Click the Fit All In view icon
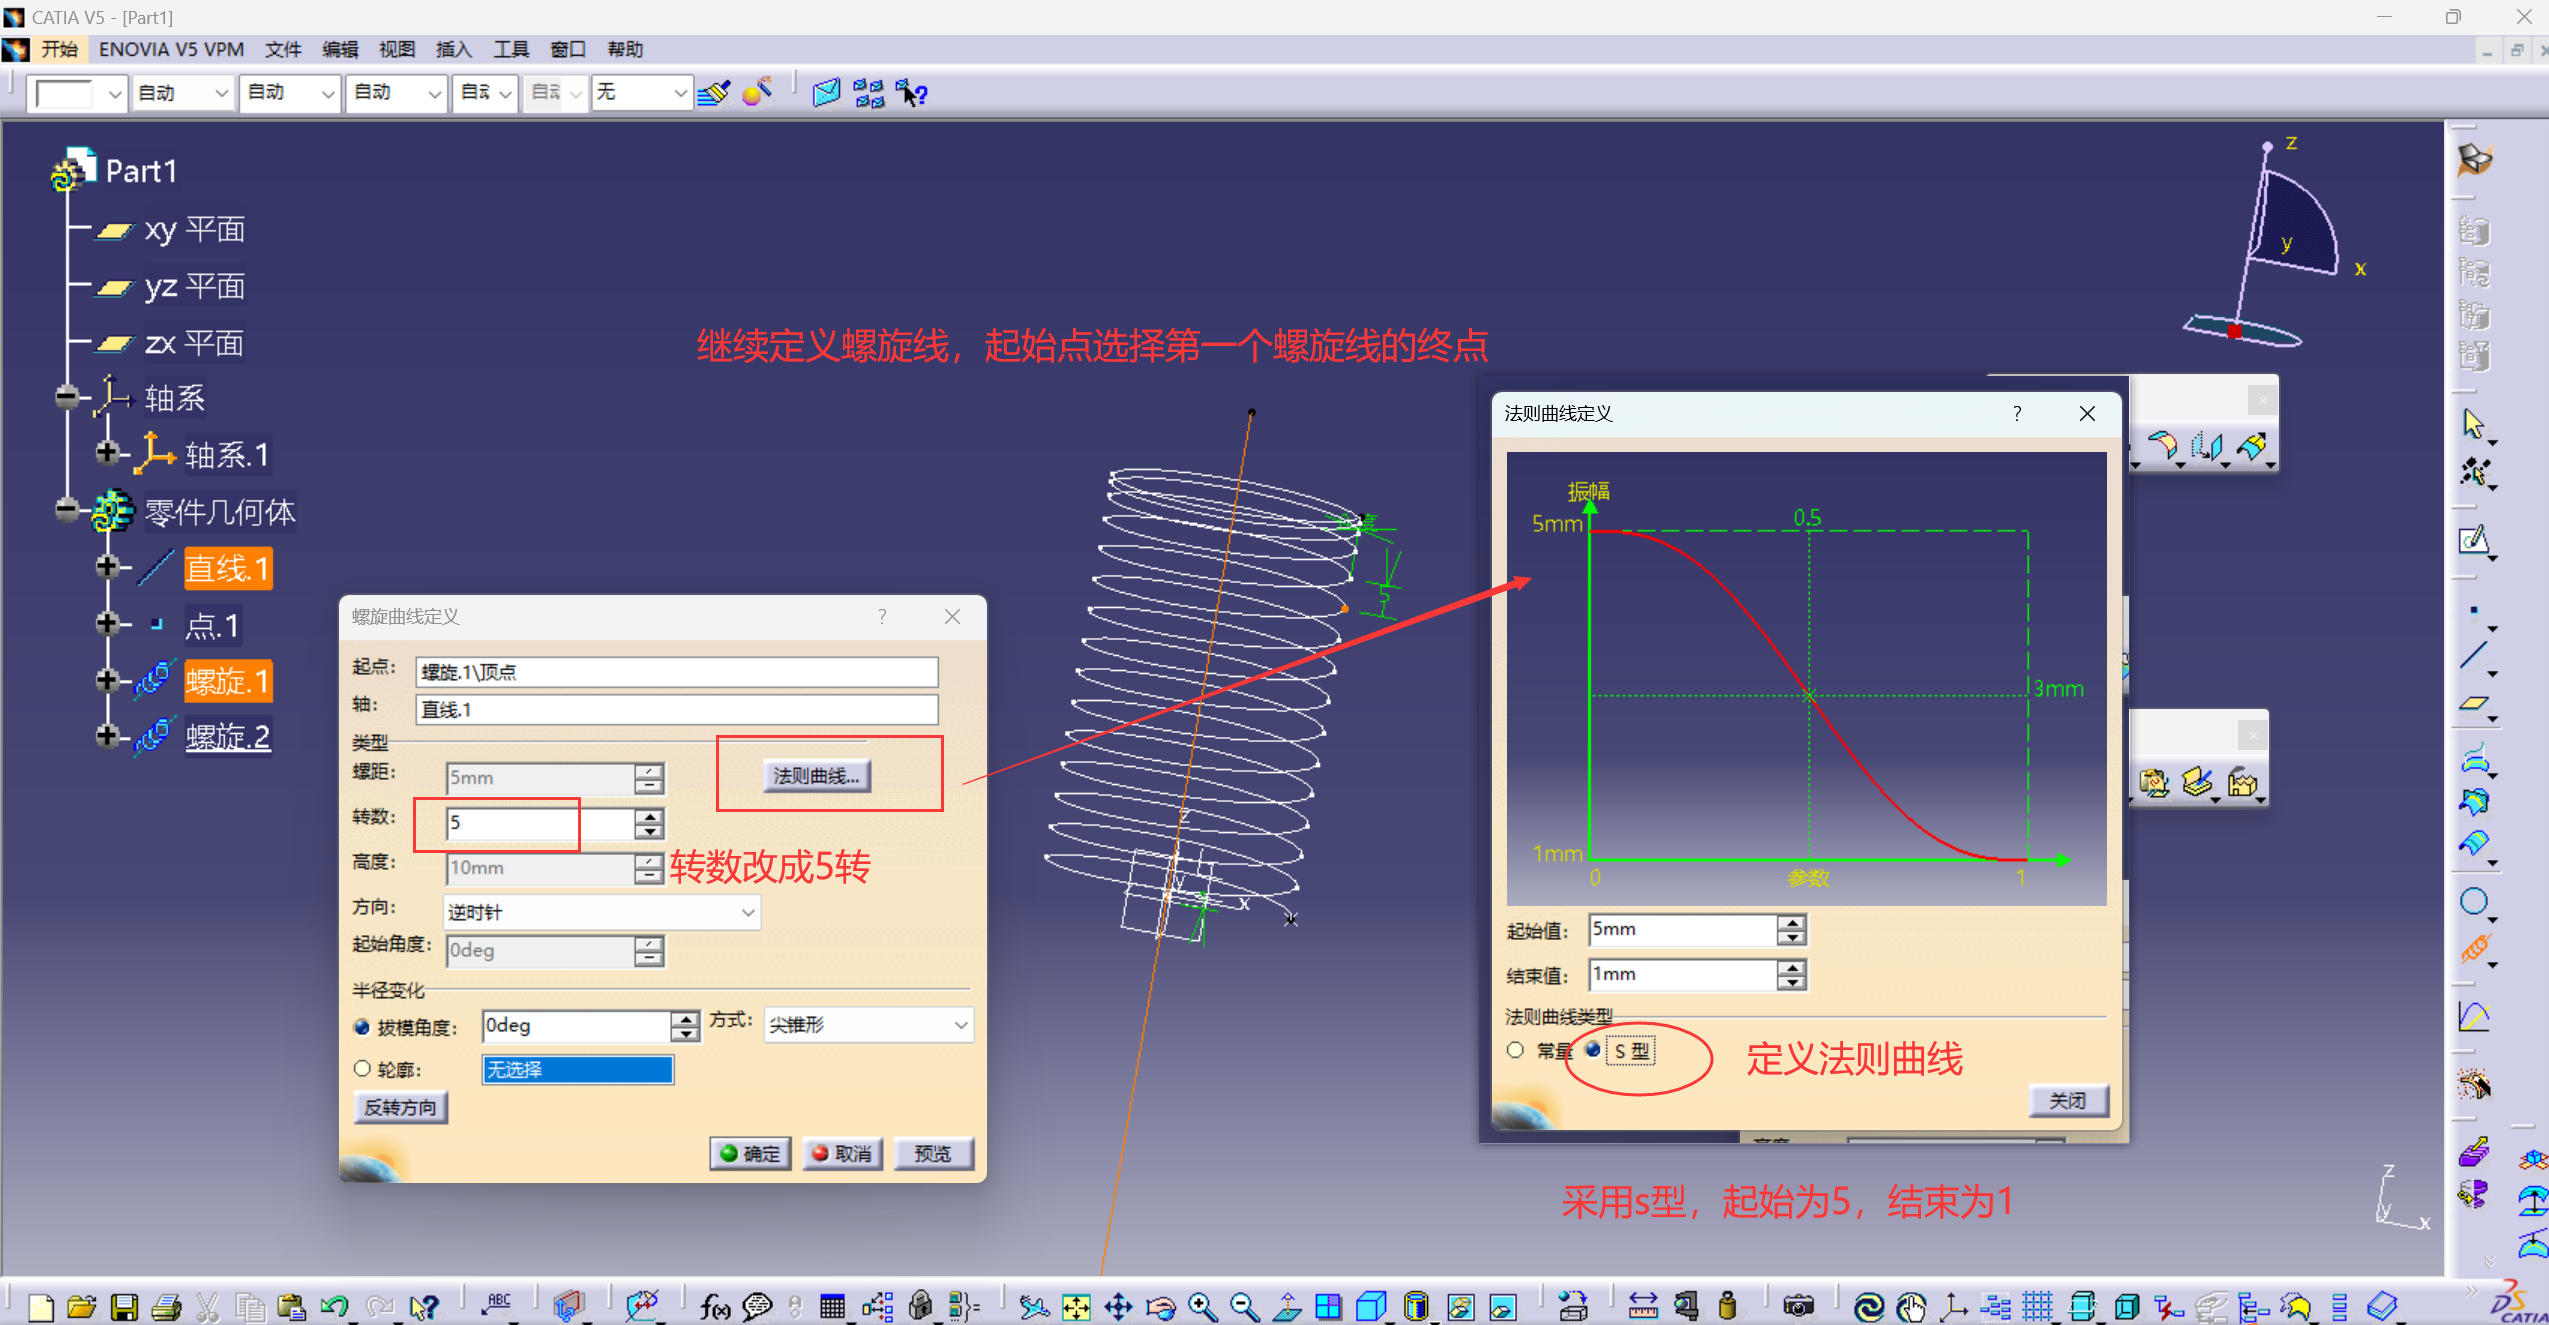Screen dimensions: 2549x1325 pos(1076,1306)
